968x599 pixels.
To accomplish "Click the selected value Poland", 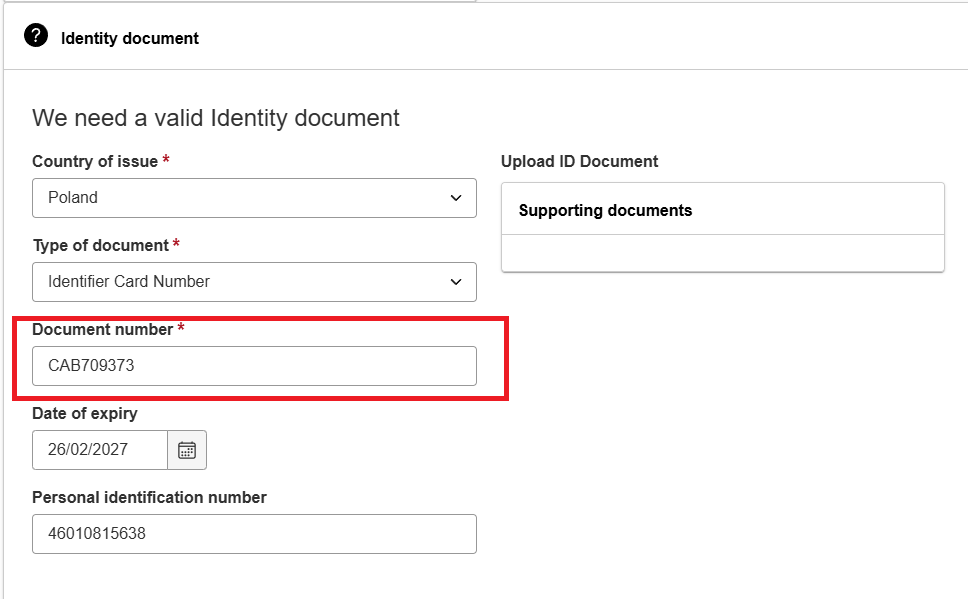I will (x=73, y=198).
